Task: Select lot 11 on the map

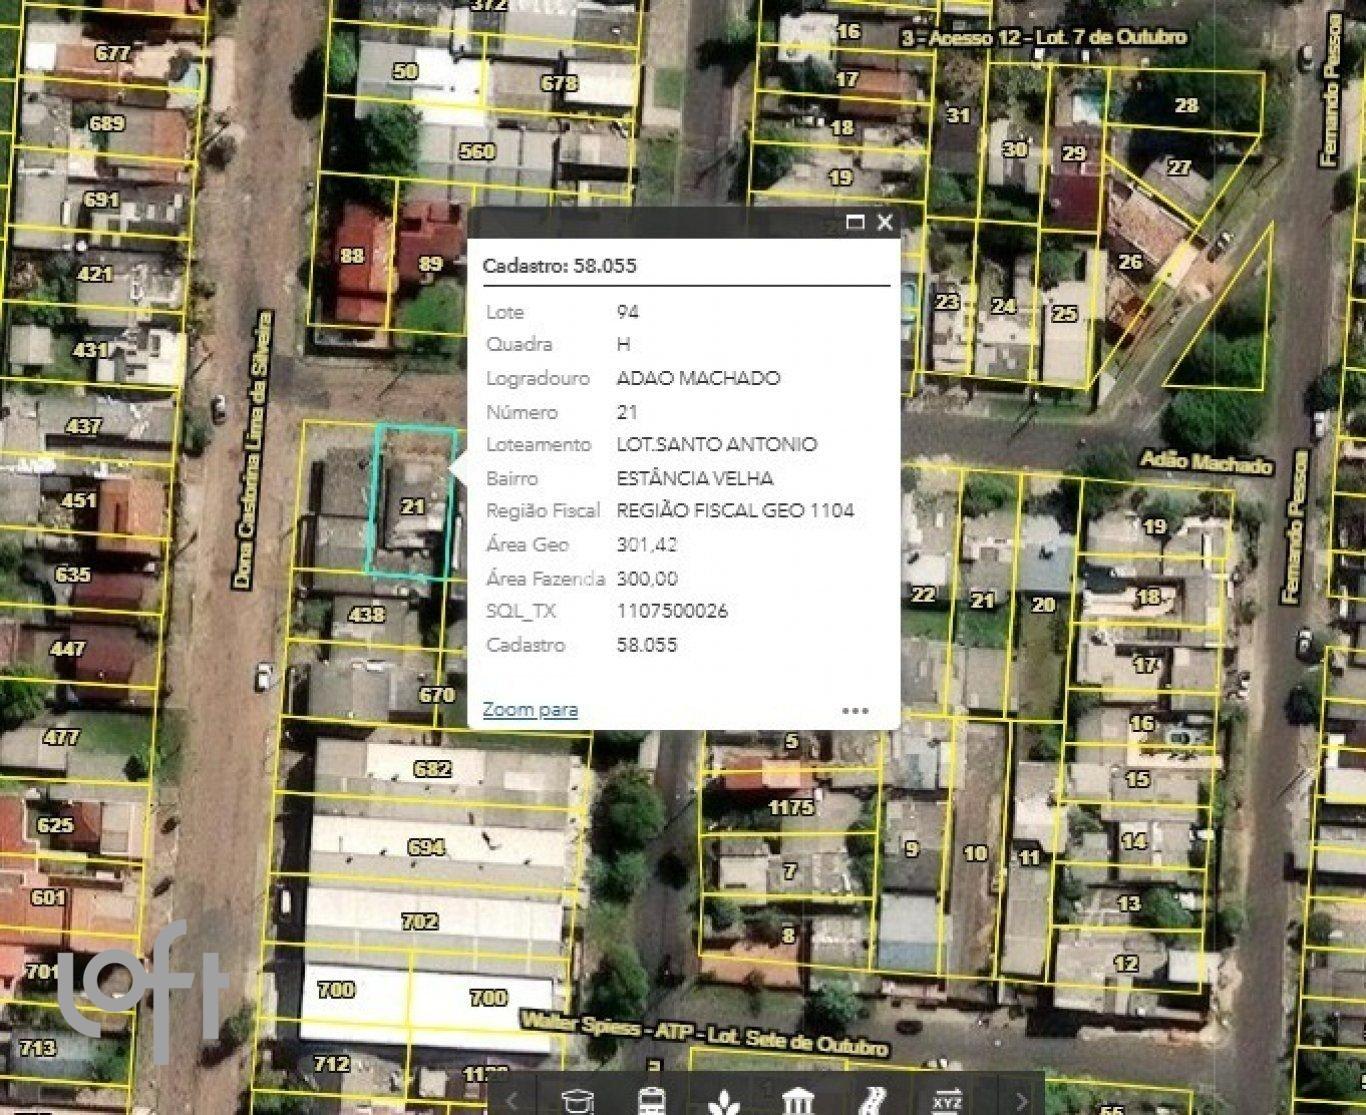Action: pyautogui.click(x=1029, y=857)
